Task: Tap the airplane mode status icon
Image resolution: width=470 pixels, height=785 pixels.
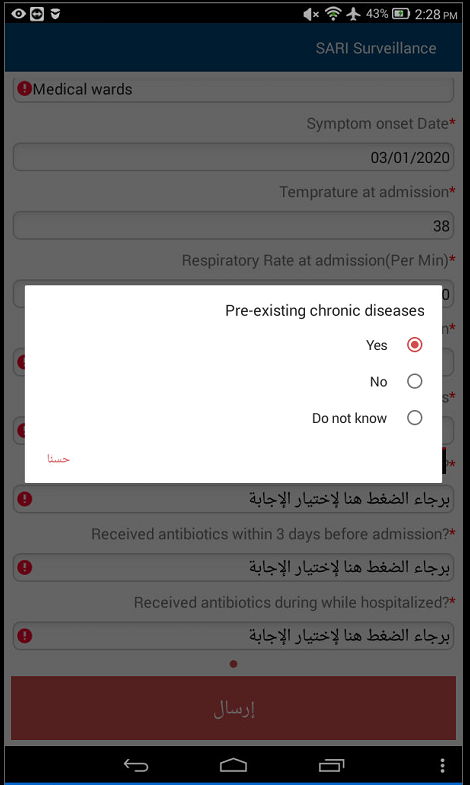Action: pyautogui.click(x=354, y=14)
